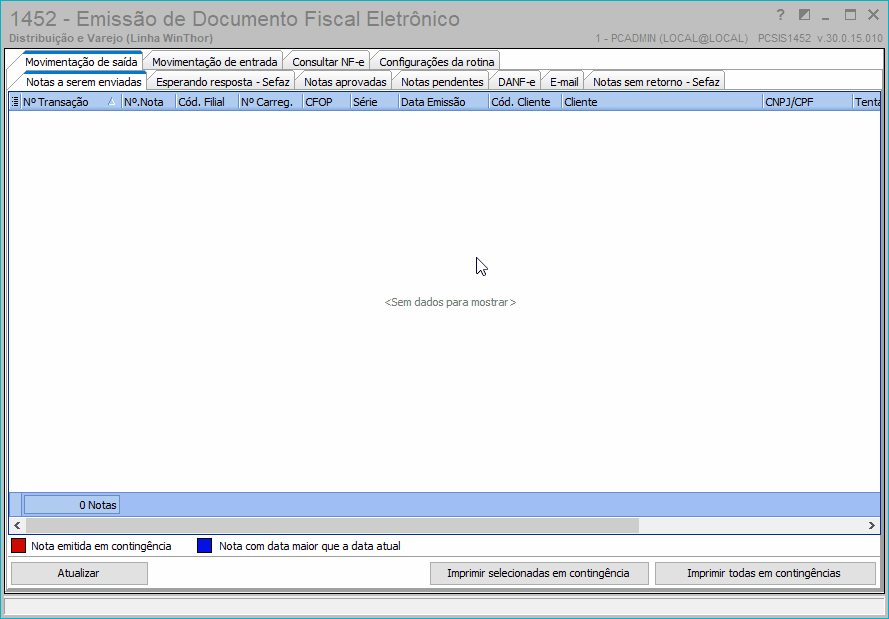Click the blue future date legend swatch
The width and height of the screenshot is (889, 619).
tap(205, 546)
